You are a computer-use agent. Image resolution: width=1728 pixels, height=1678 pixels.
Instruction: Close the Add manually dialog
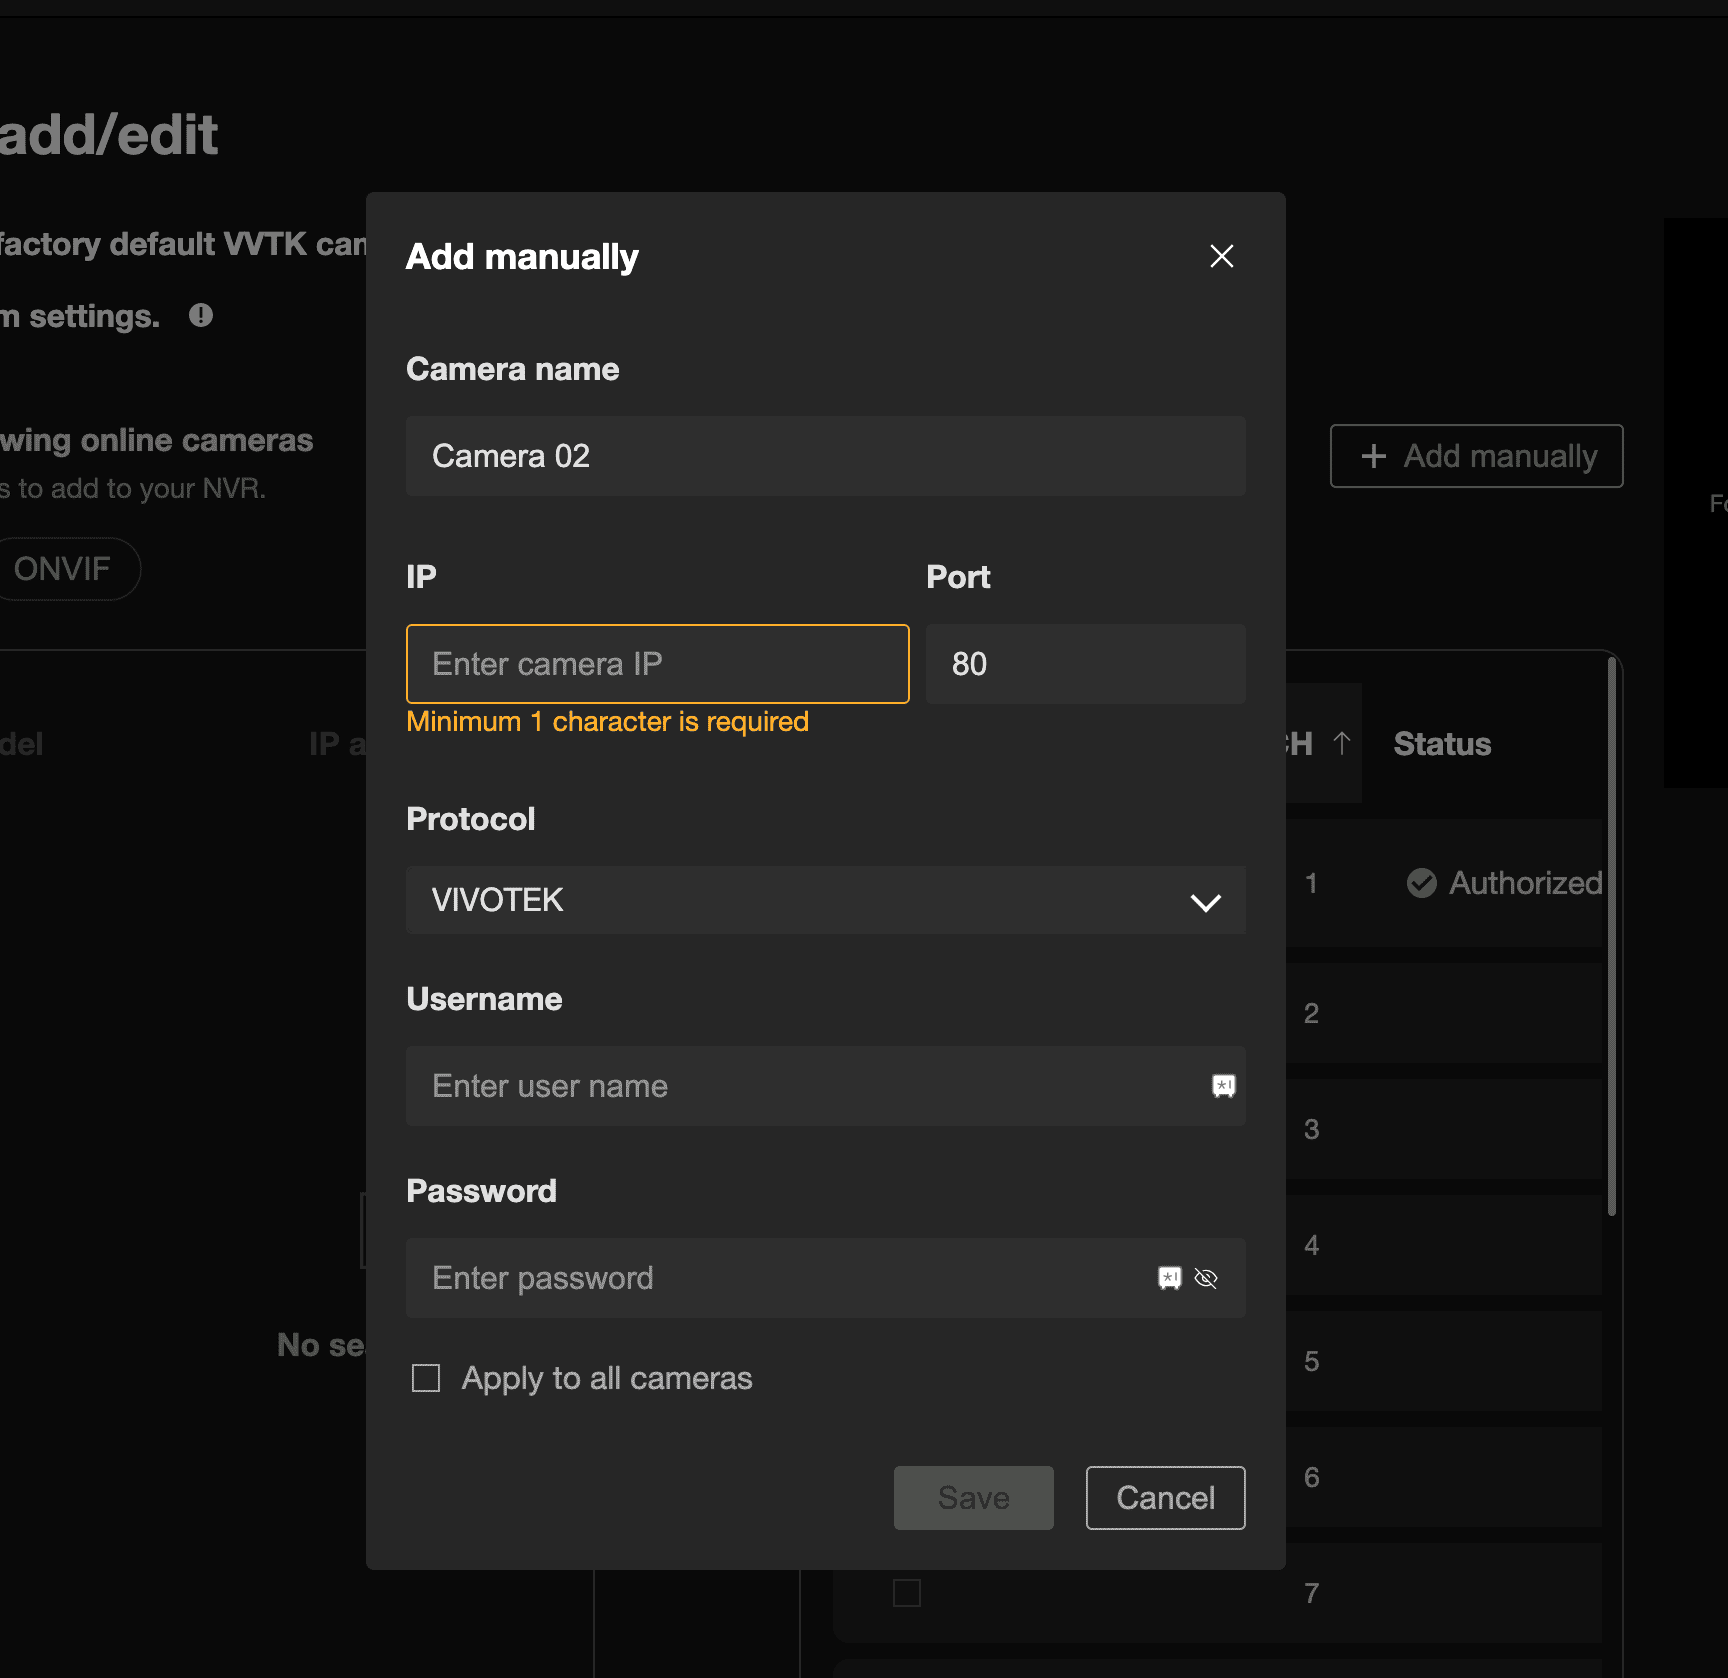(x=1221, y=257)
